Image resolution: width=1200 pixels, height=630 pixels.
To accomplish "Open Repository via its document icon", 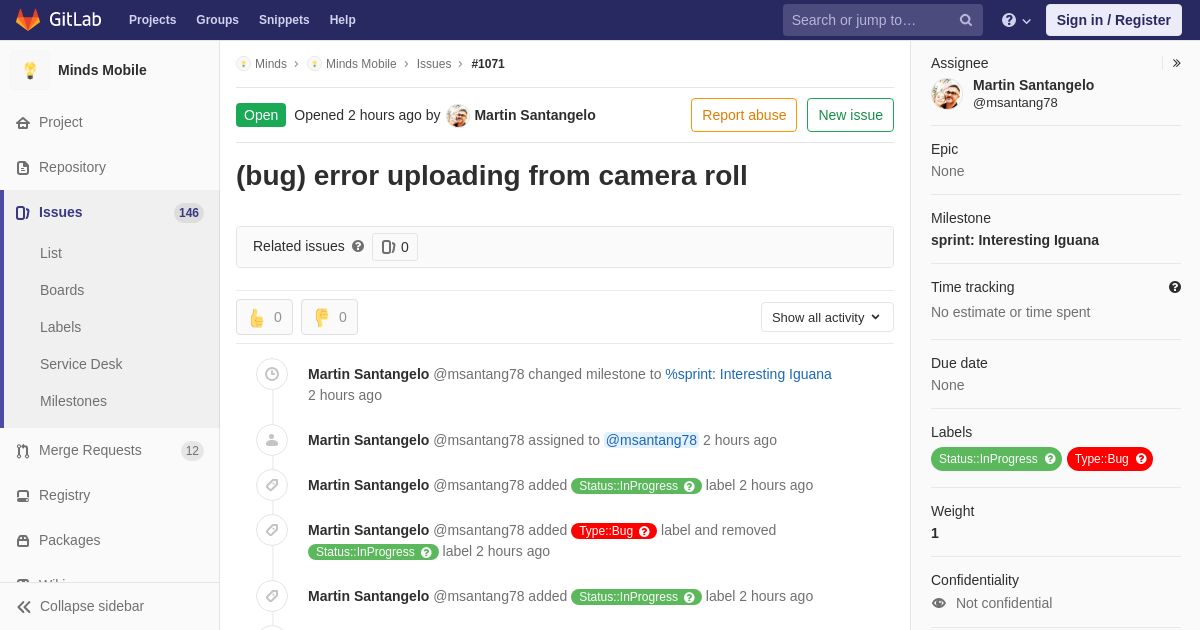I will (x=23, y=168).
